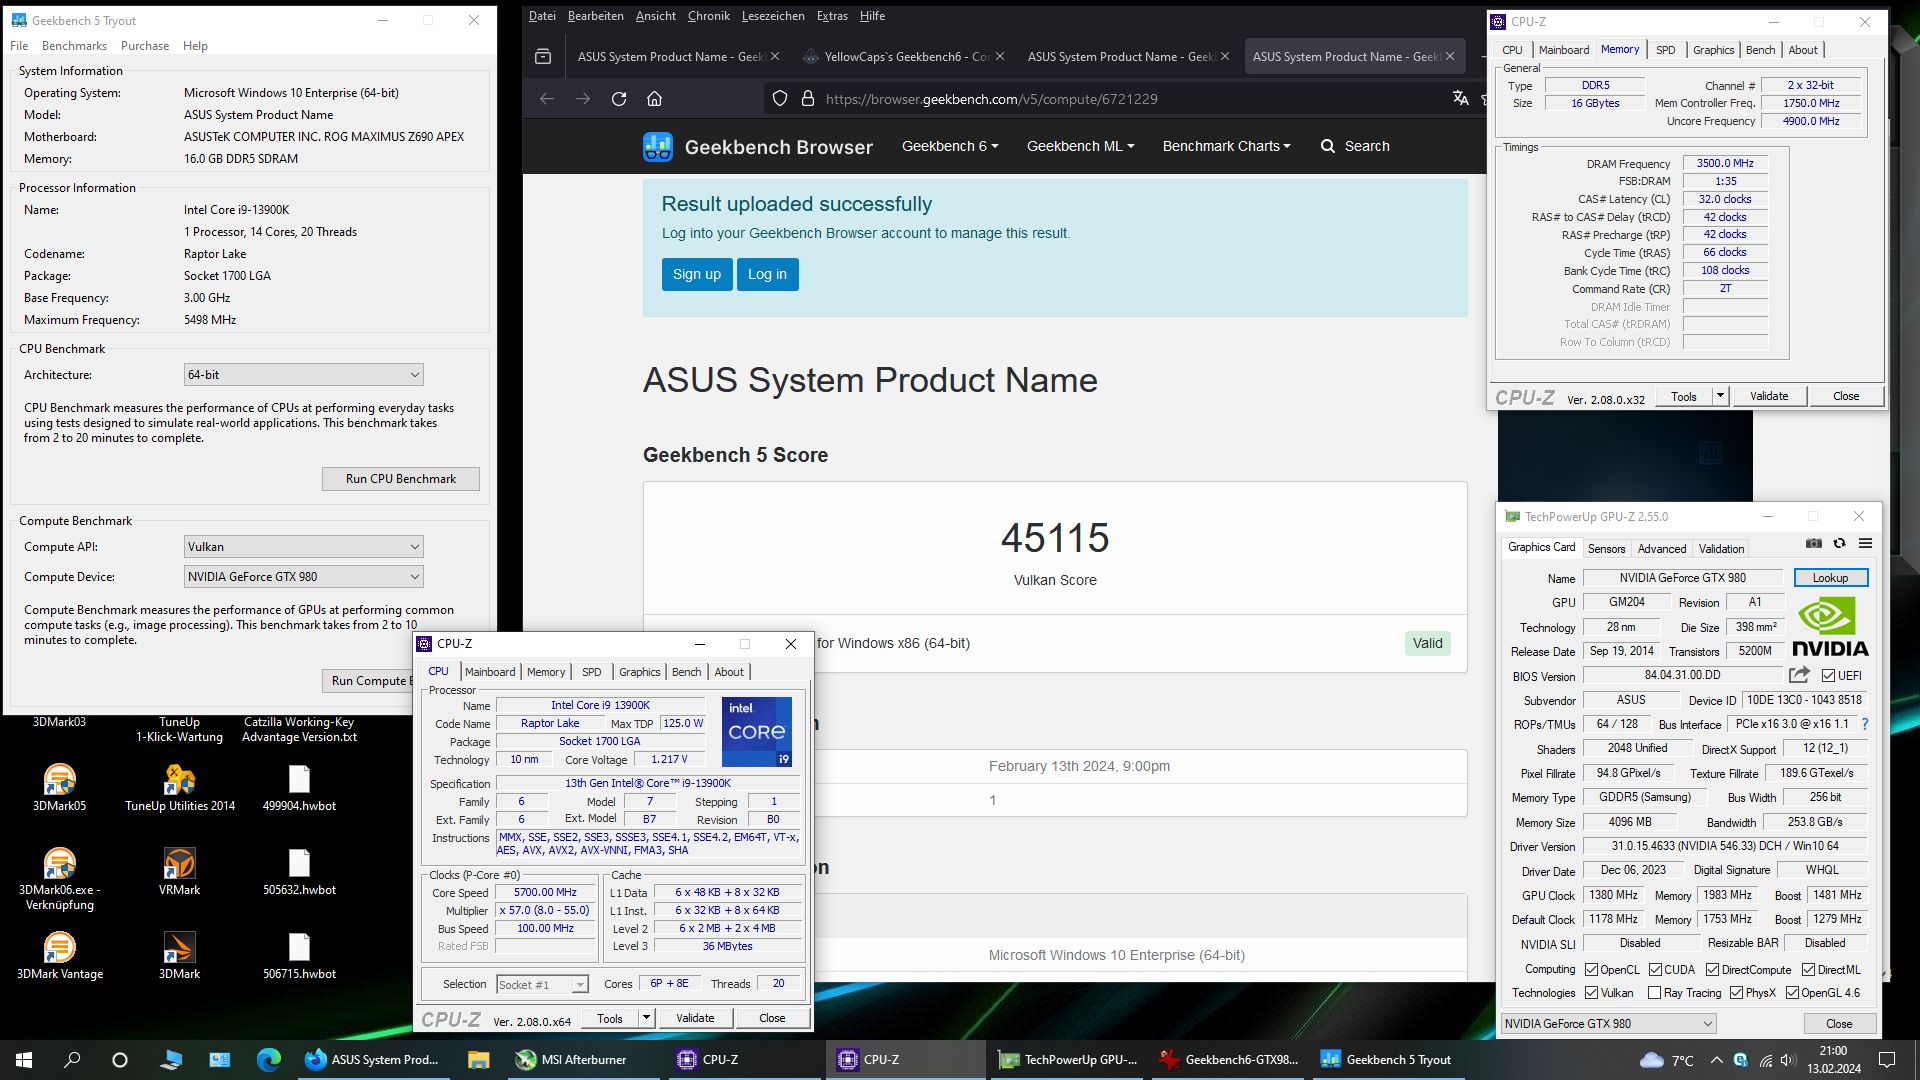Click the page translate icon in address bar
Viewport: 1920px width, 1080px height.
point(1461,98)
